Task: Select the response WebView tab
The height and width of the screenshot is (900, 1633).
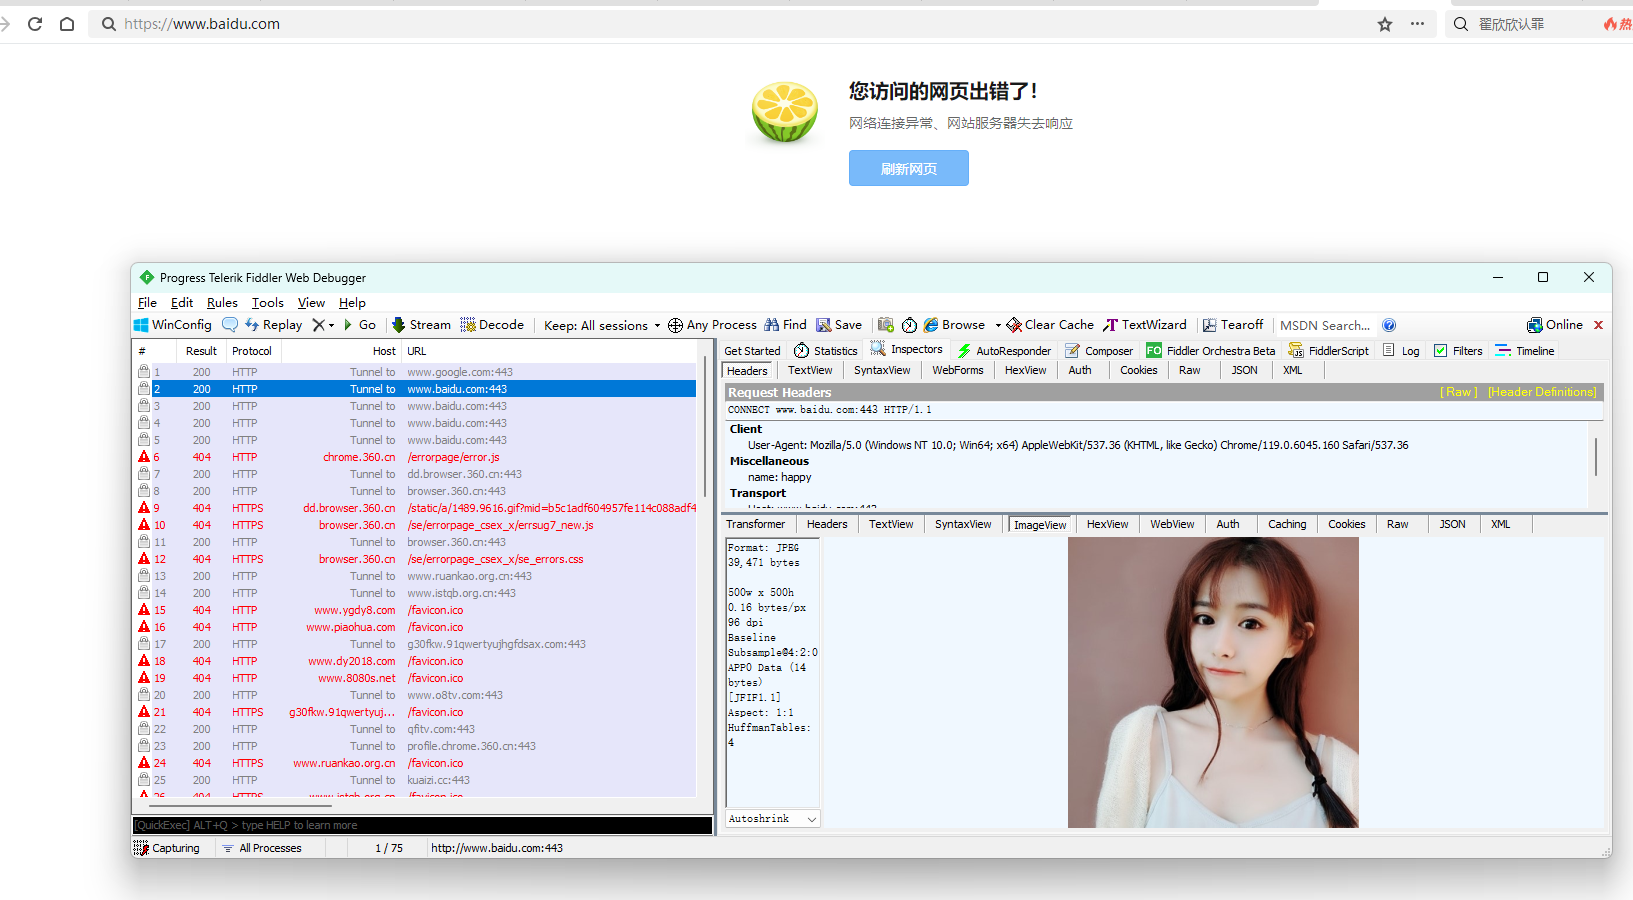Action: pos(1172,524)
